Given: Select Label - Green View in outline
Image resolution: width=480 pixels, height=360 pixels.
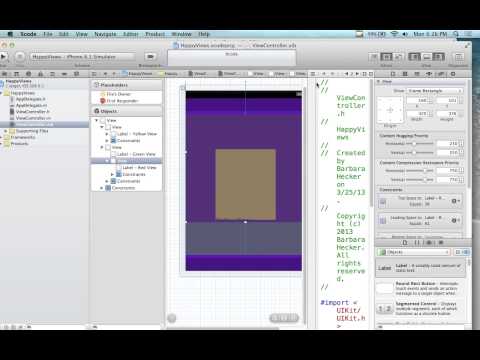Looking at the screenshot, I should tap(136, 154).
